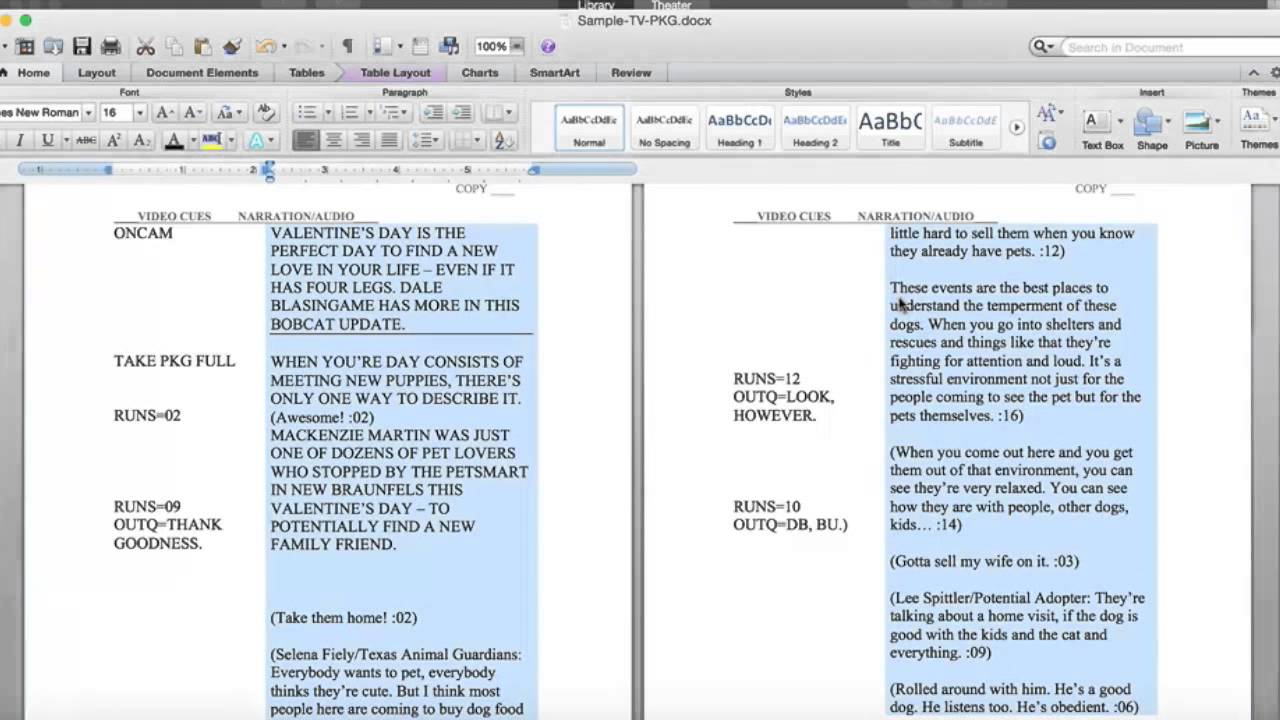Apply the Subtitle style
1280x720 pixels.
click(965, 128)
